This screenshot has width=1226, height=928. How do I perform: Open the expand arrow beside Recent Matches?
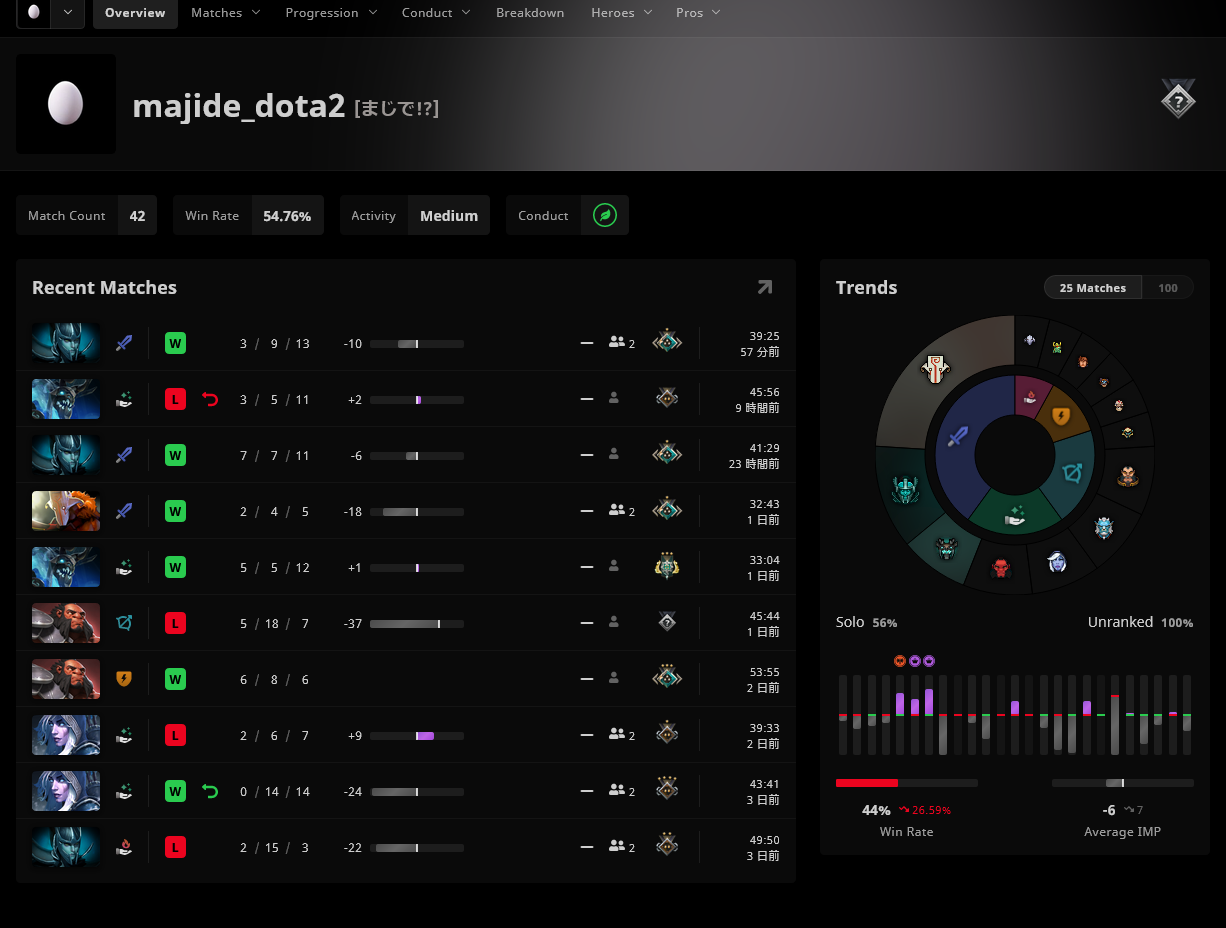[x=765, y=288]
